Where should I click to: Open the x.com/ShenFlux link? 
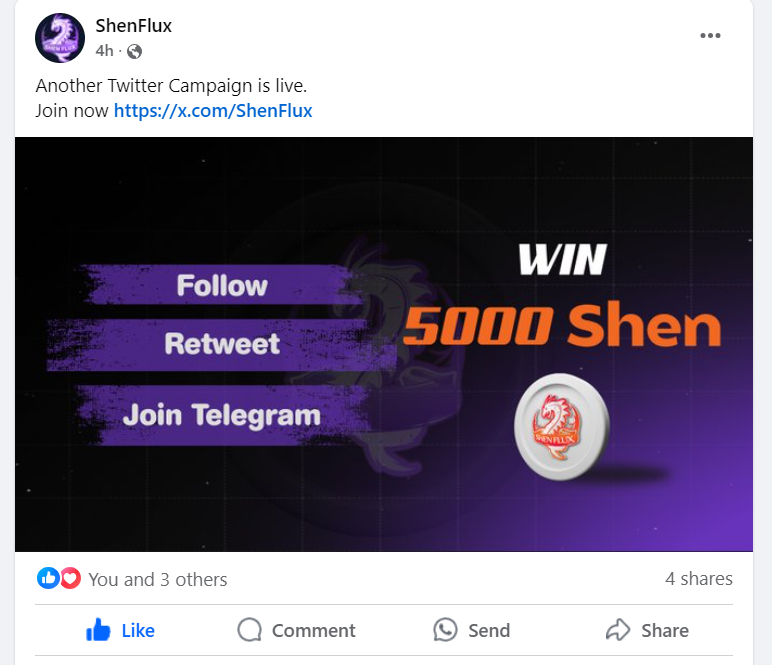point(213,111)
